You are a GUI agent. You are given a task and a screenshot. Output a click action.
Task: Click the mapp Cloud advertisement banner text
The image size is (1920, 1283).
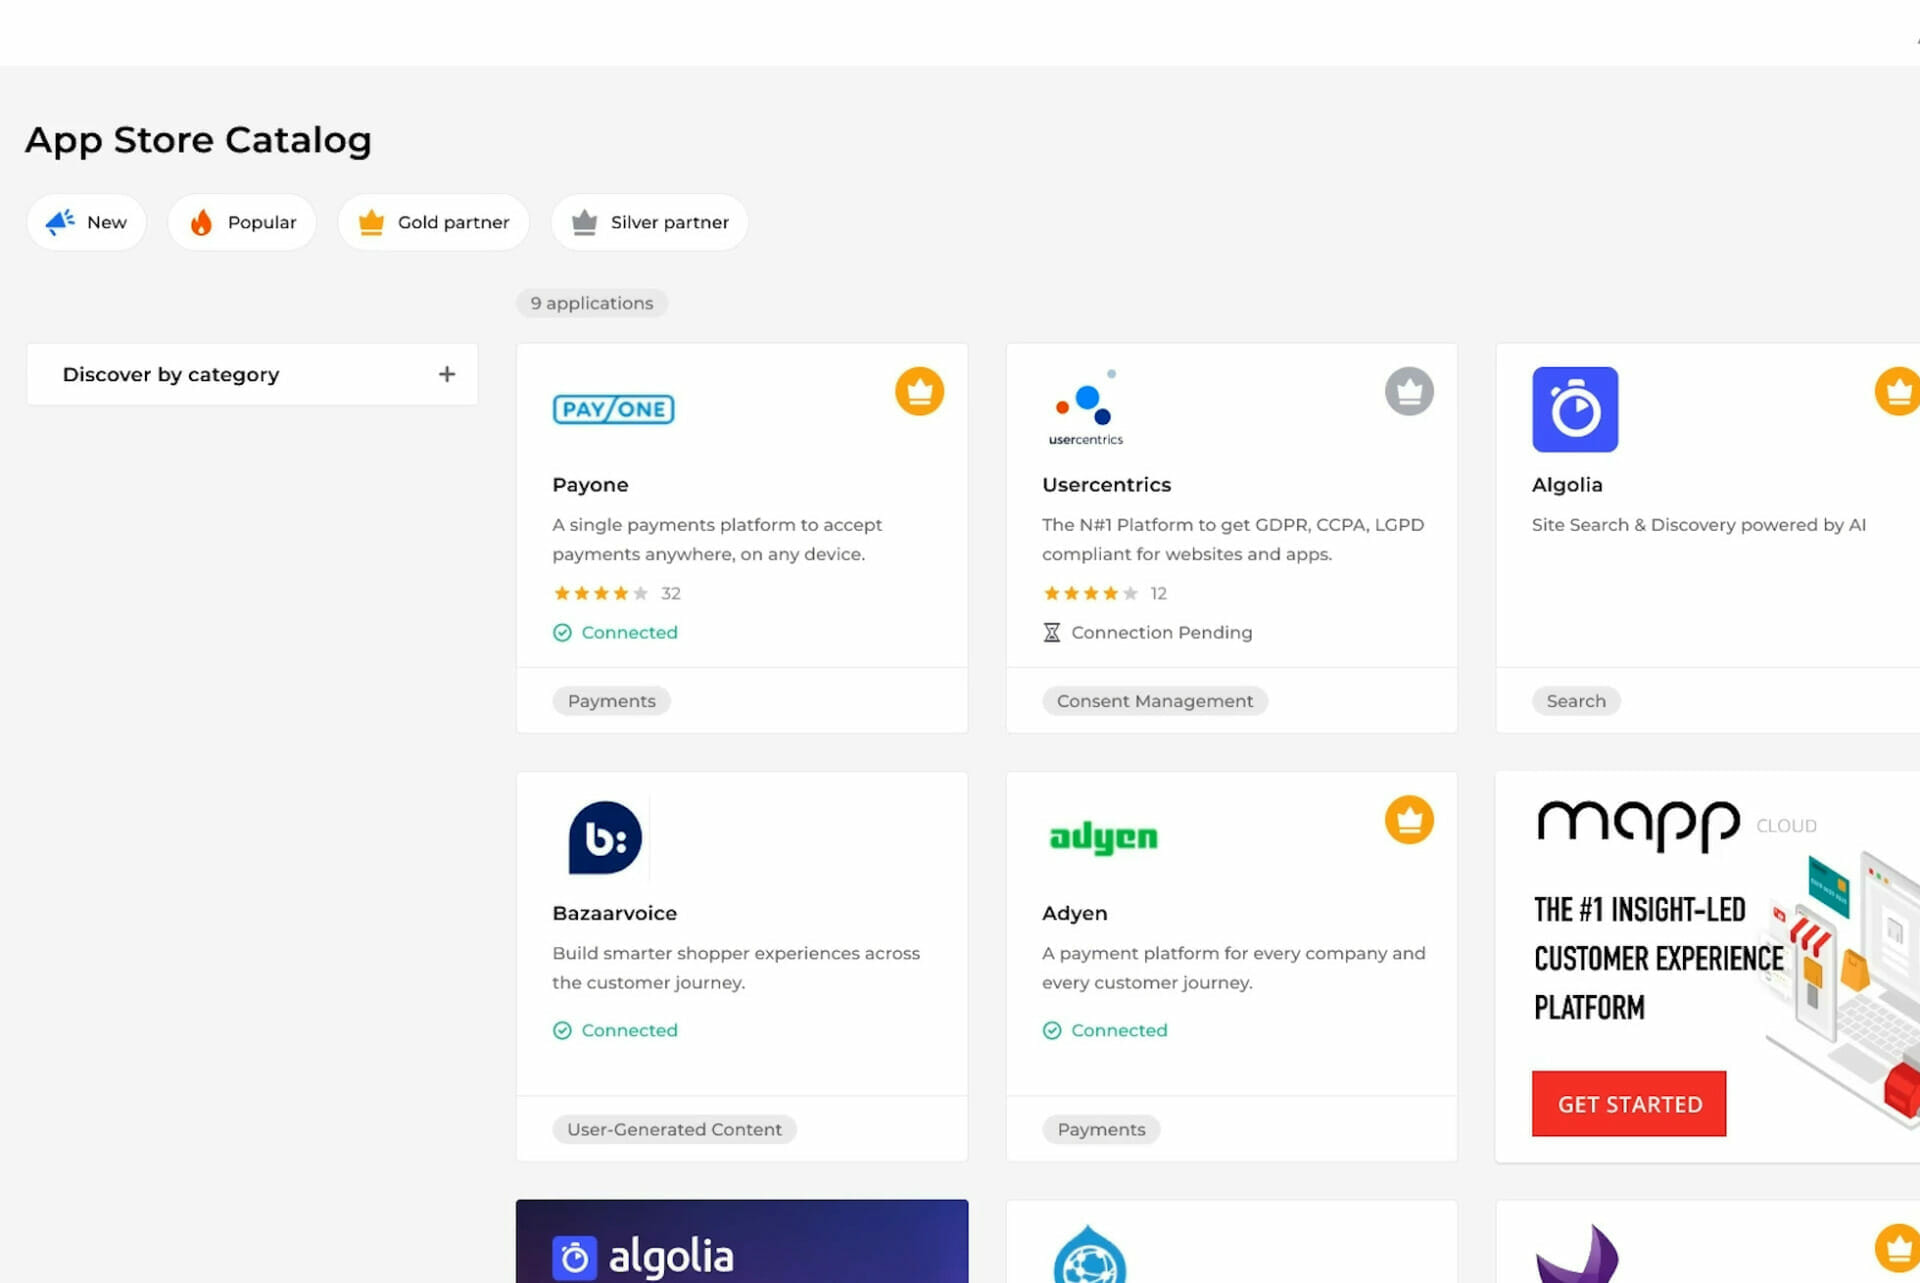click(1658, 958)
